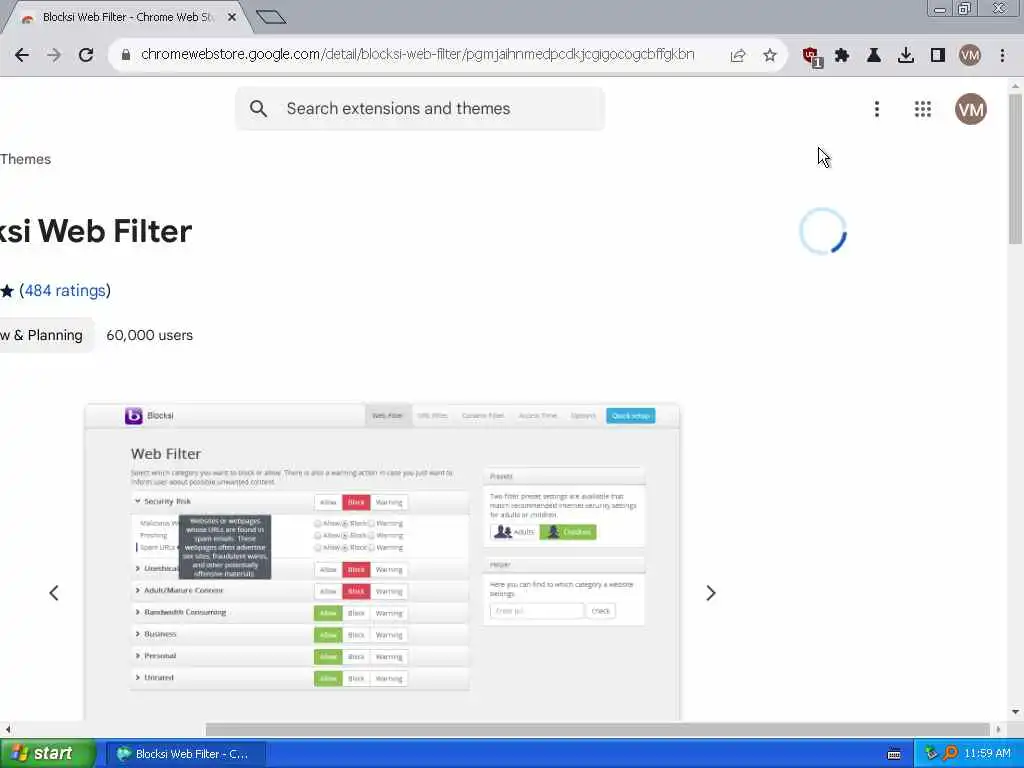Close the Blocksi Web Filter tab
The image size is (1024, 768).
(232, 18)
